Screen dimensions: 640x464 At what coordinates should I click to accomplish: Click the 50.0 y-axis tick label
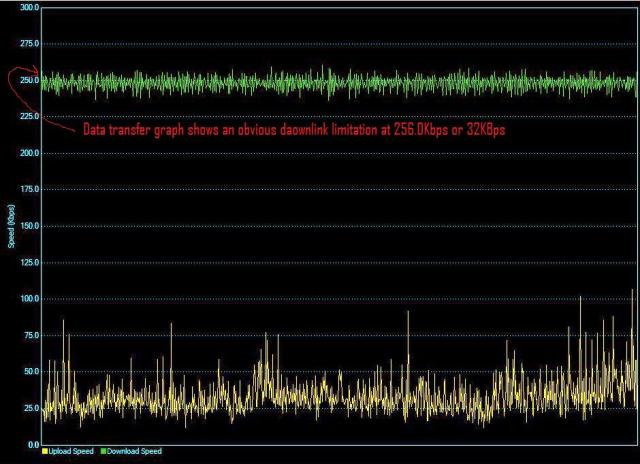(31, 372)
